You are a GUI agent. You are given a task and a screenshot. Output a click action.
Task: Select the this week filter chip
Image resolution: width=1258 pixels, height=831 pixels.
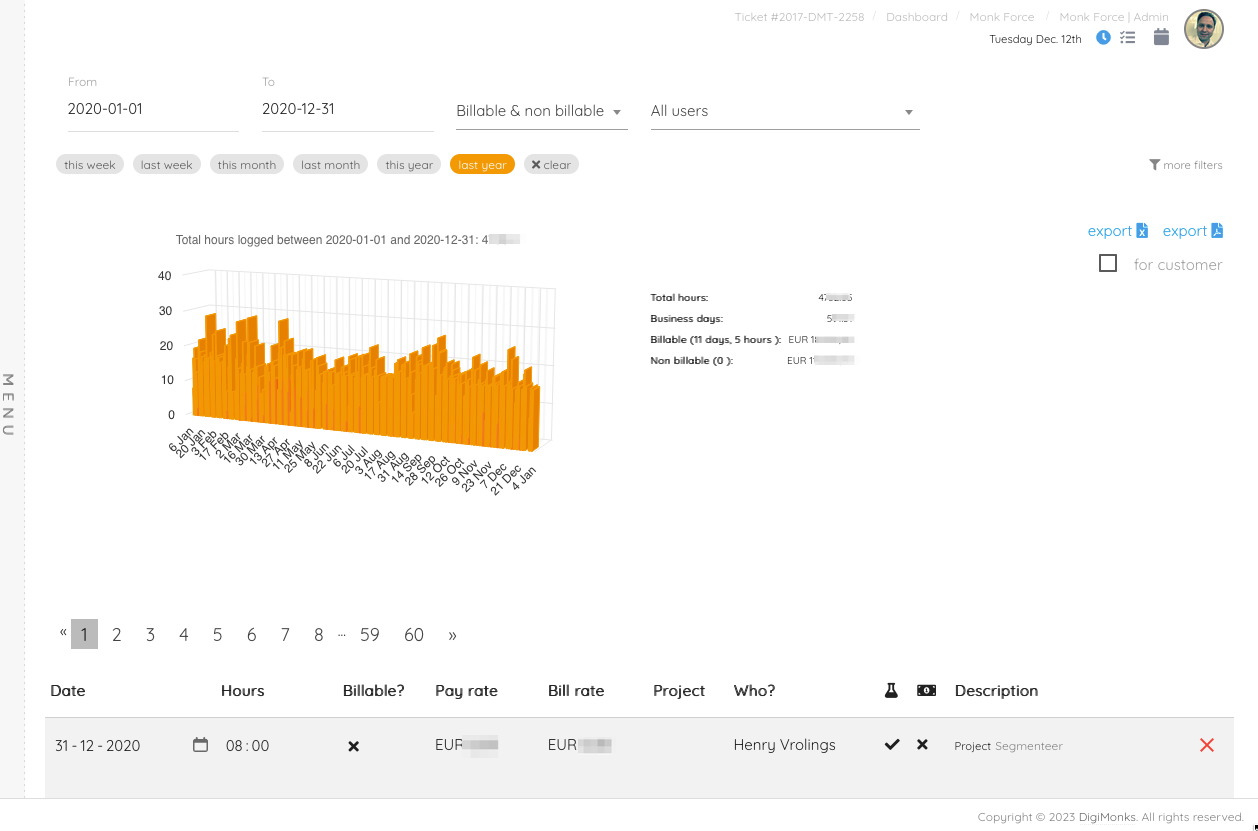coord(90,165)
